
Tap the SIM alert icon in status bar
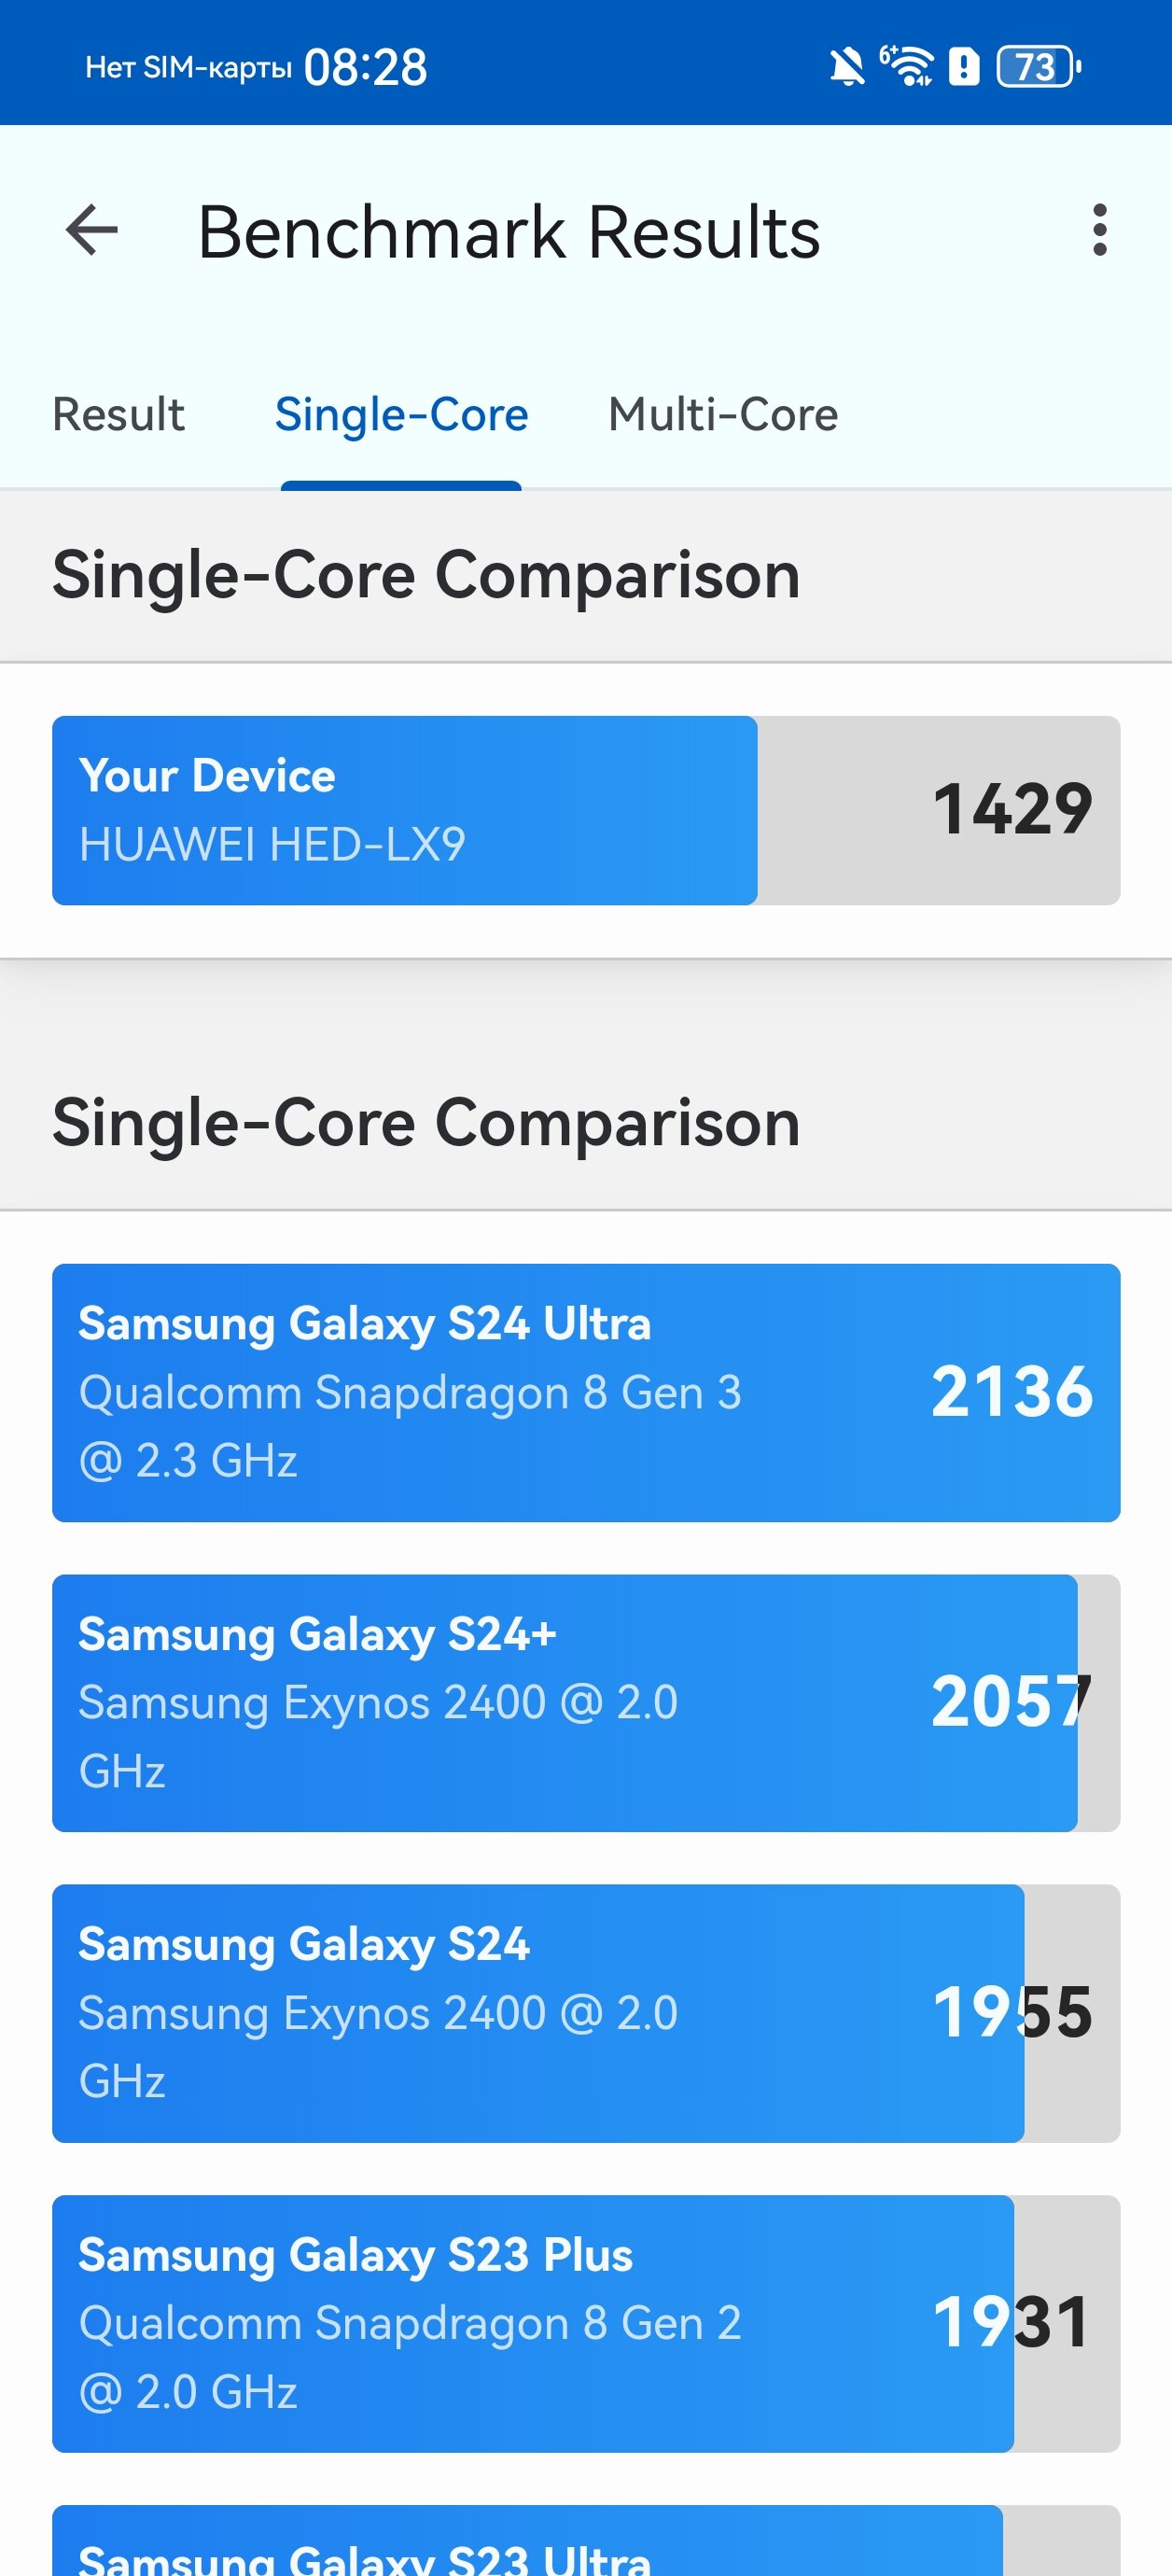[x=963, y=67]
